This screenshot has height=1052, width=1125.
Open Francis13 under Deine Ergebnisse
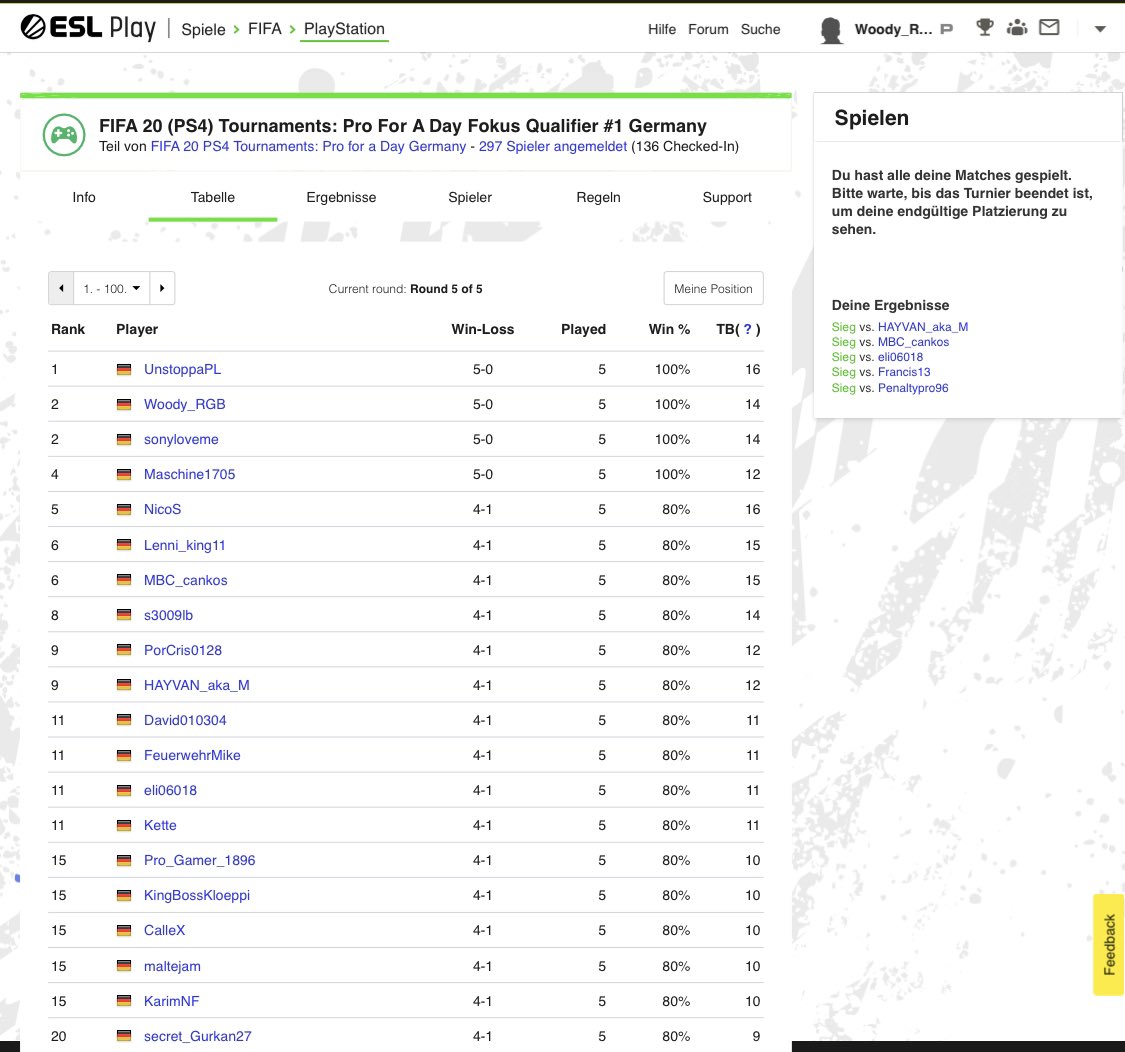pos(904,372)
